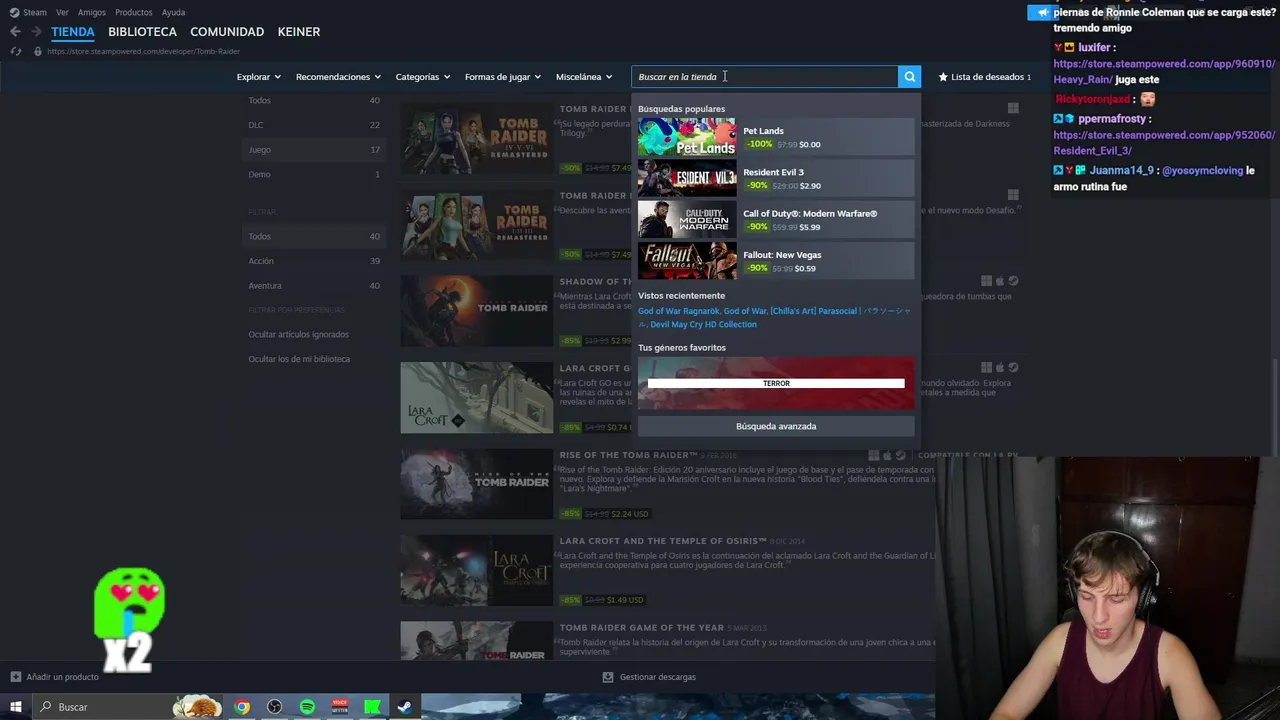This screenshot has width=1280, height=720.
Task: Click the Resident Evil 3 search thumbnail
Action: pos(687,178)
